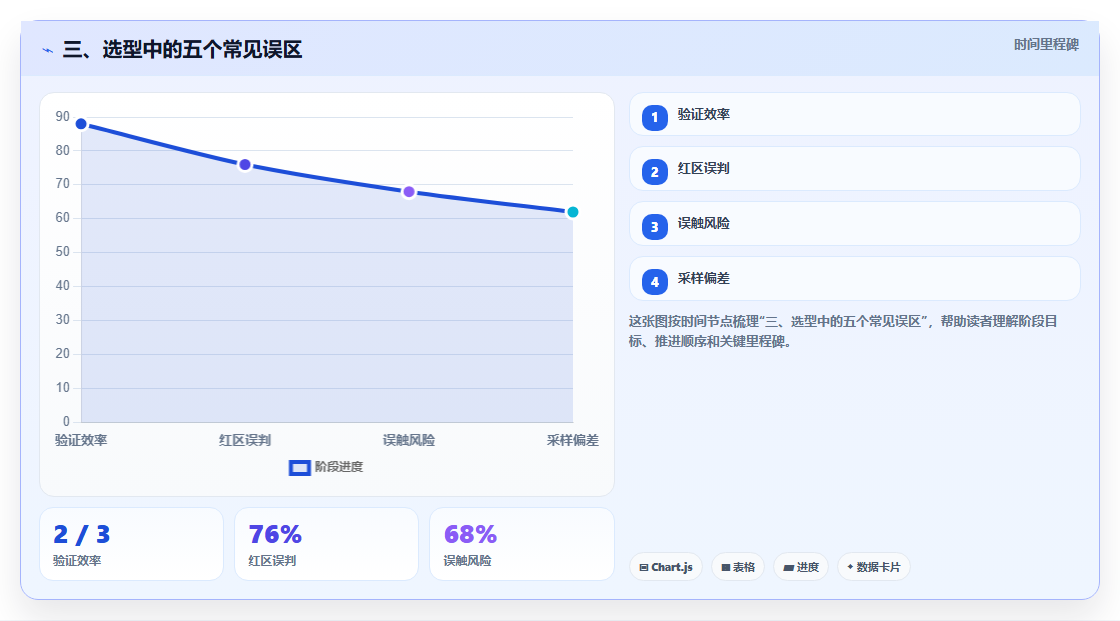Image resolution: width=1120 pixels, height=621 pixels.
Task: Select the 验证效率 data point on chart
Action: (x=81, y=124)
